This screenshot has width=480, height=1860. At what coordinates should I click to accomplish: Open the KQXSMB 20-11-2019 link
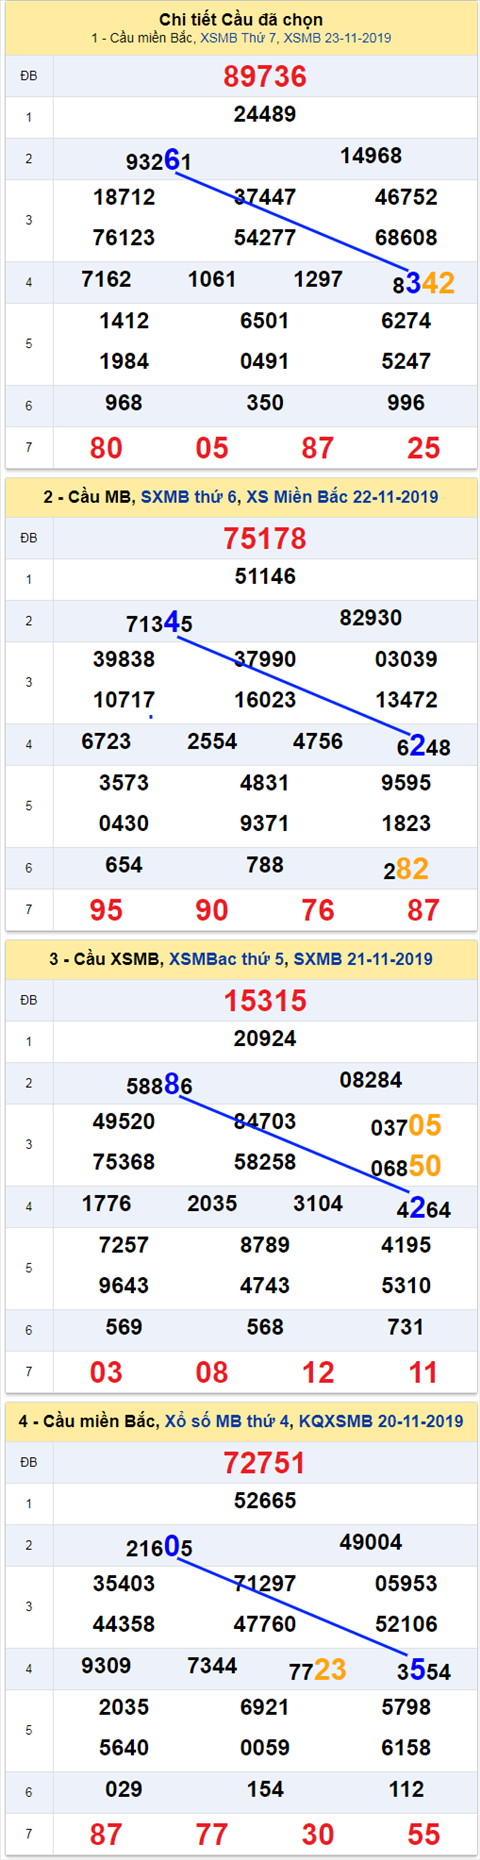coord(381,1421)
